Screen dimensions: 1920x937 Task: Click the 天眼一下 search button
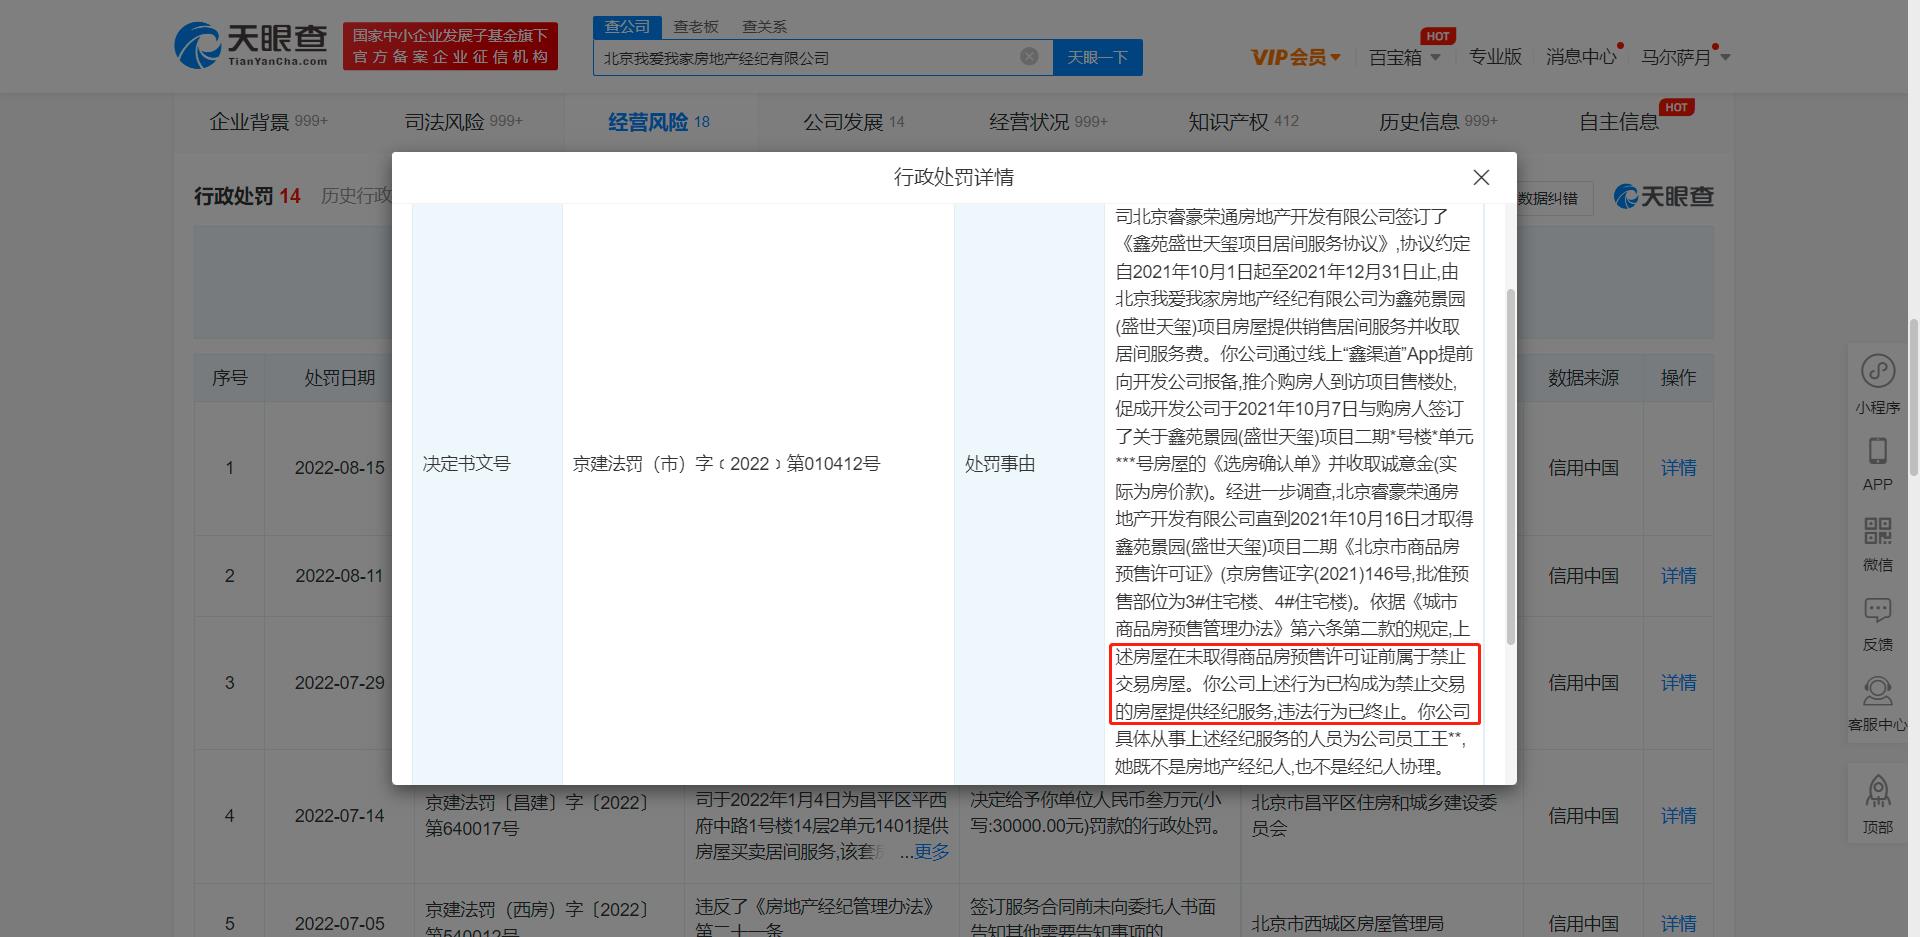[x=1097, y=57]
